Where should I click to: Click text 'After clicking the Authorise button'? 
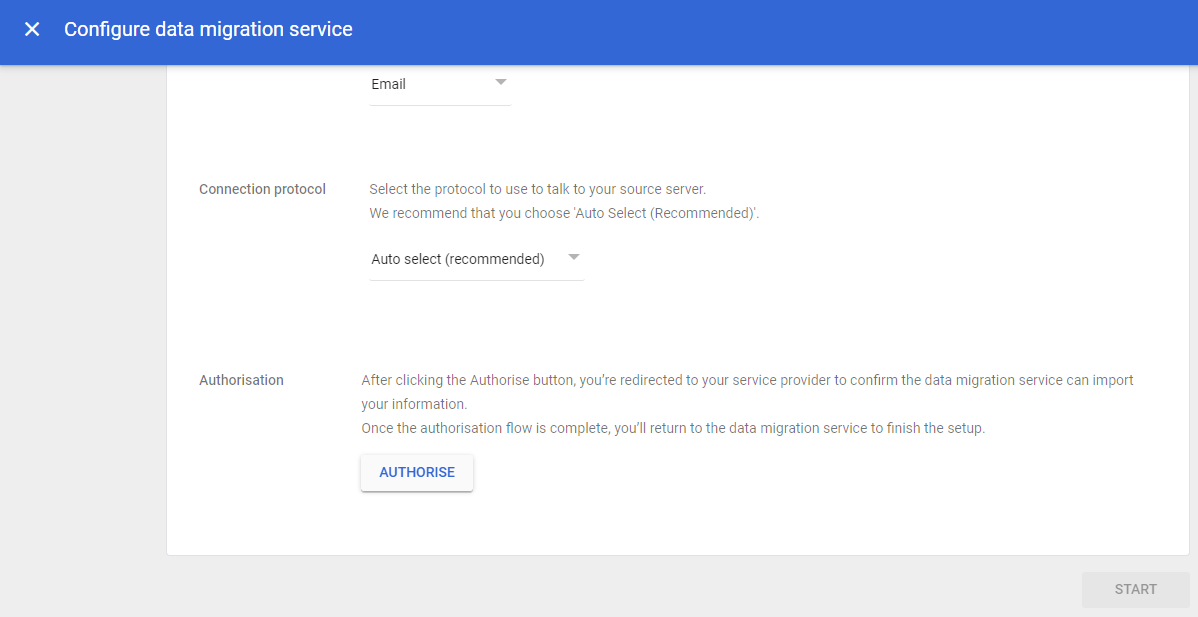(x=467, y=380)
